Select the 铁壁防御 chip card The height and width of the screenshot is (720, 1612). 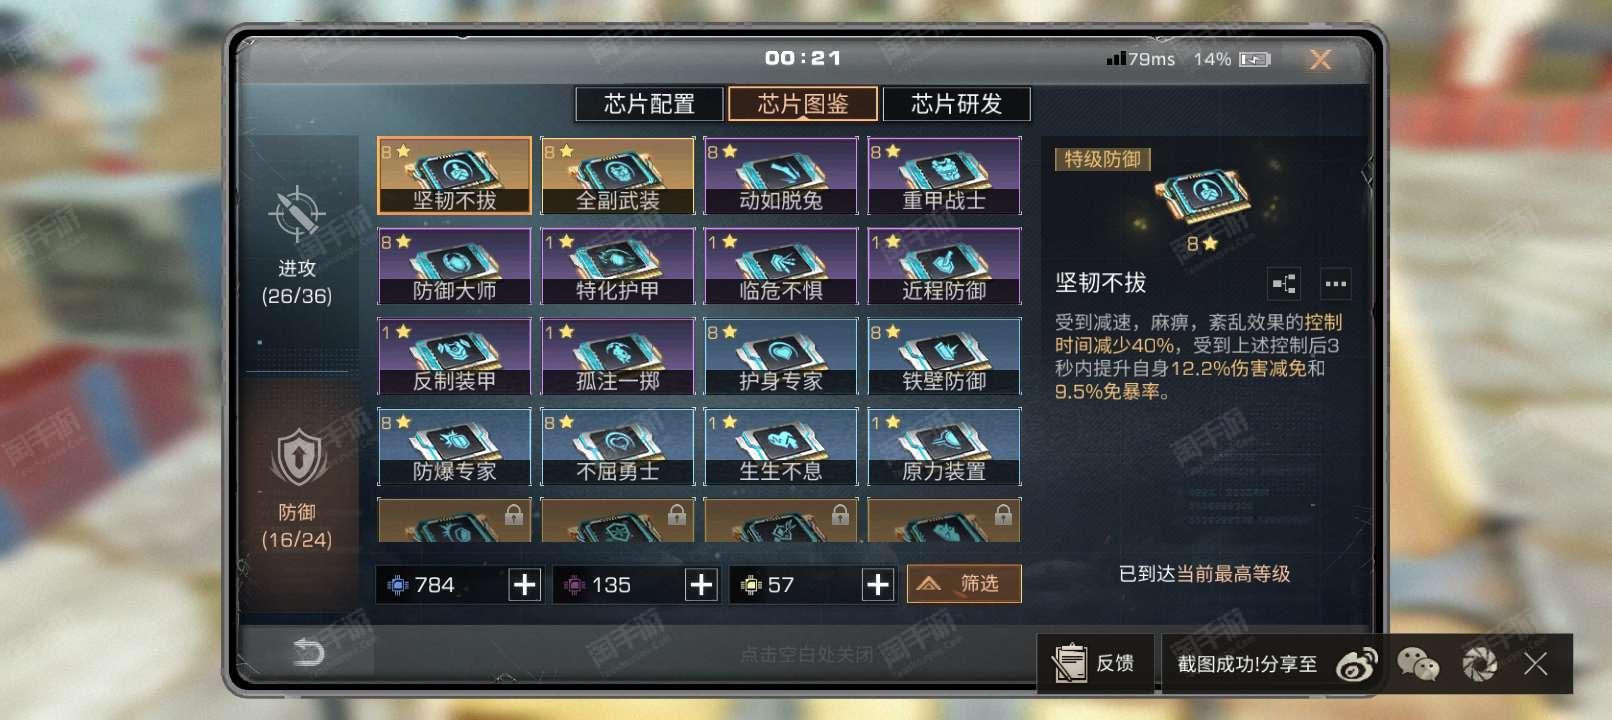pyautogui.click(x=944, y=356)
